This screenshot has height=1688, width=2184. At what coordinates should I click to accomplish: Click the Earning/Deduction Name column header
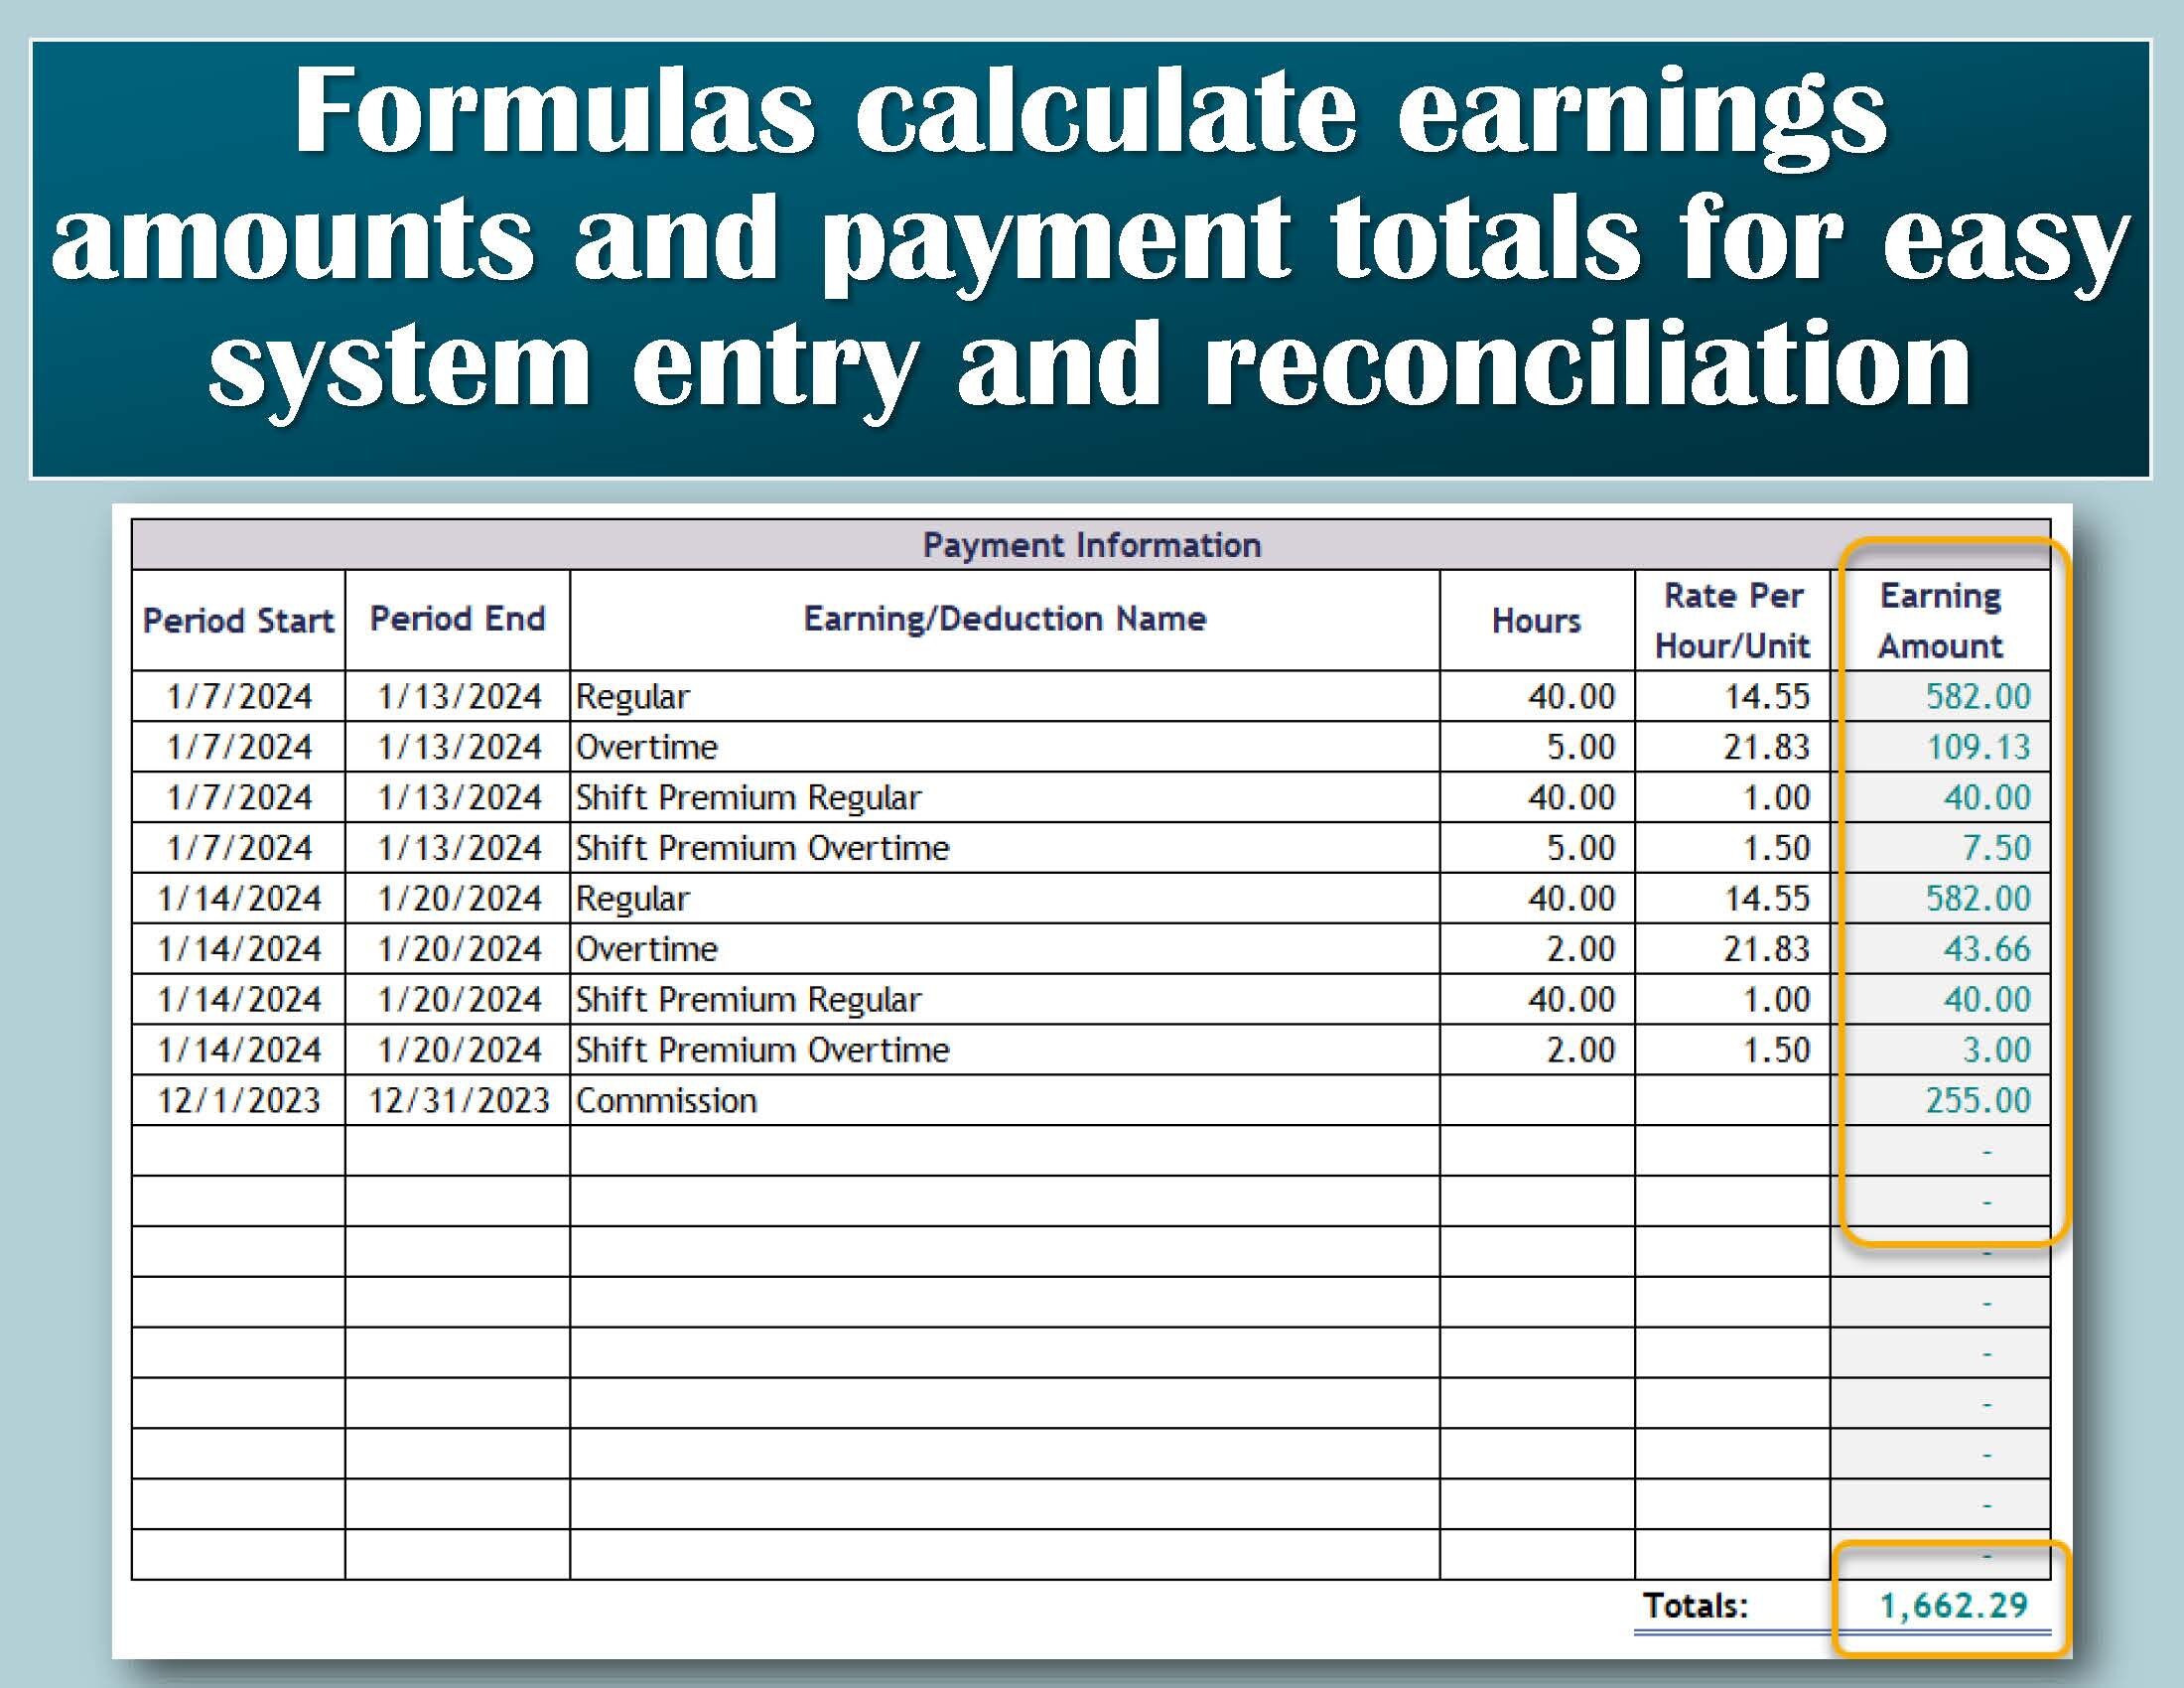pos(1005,620)
